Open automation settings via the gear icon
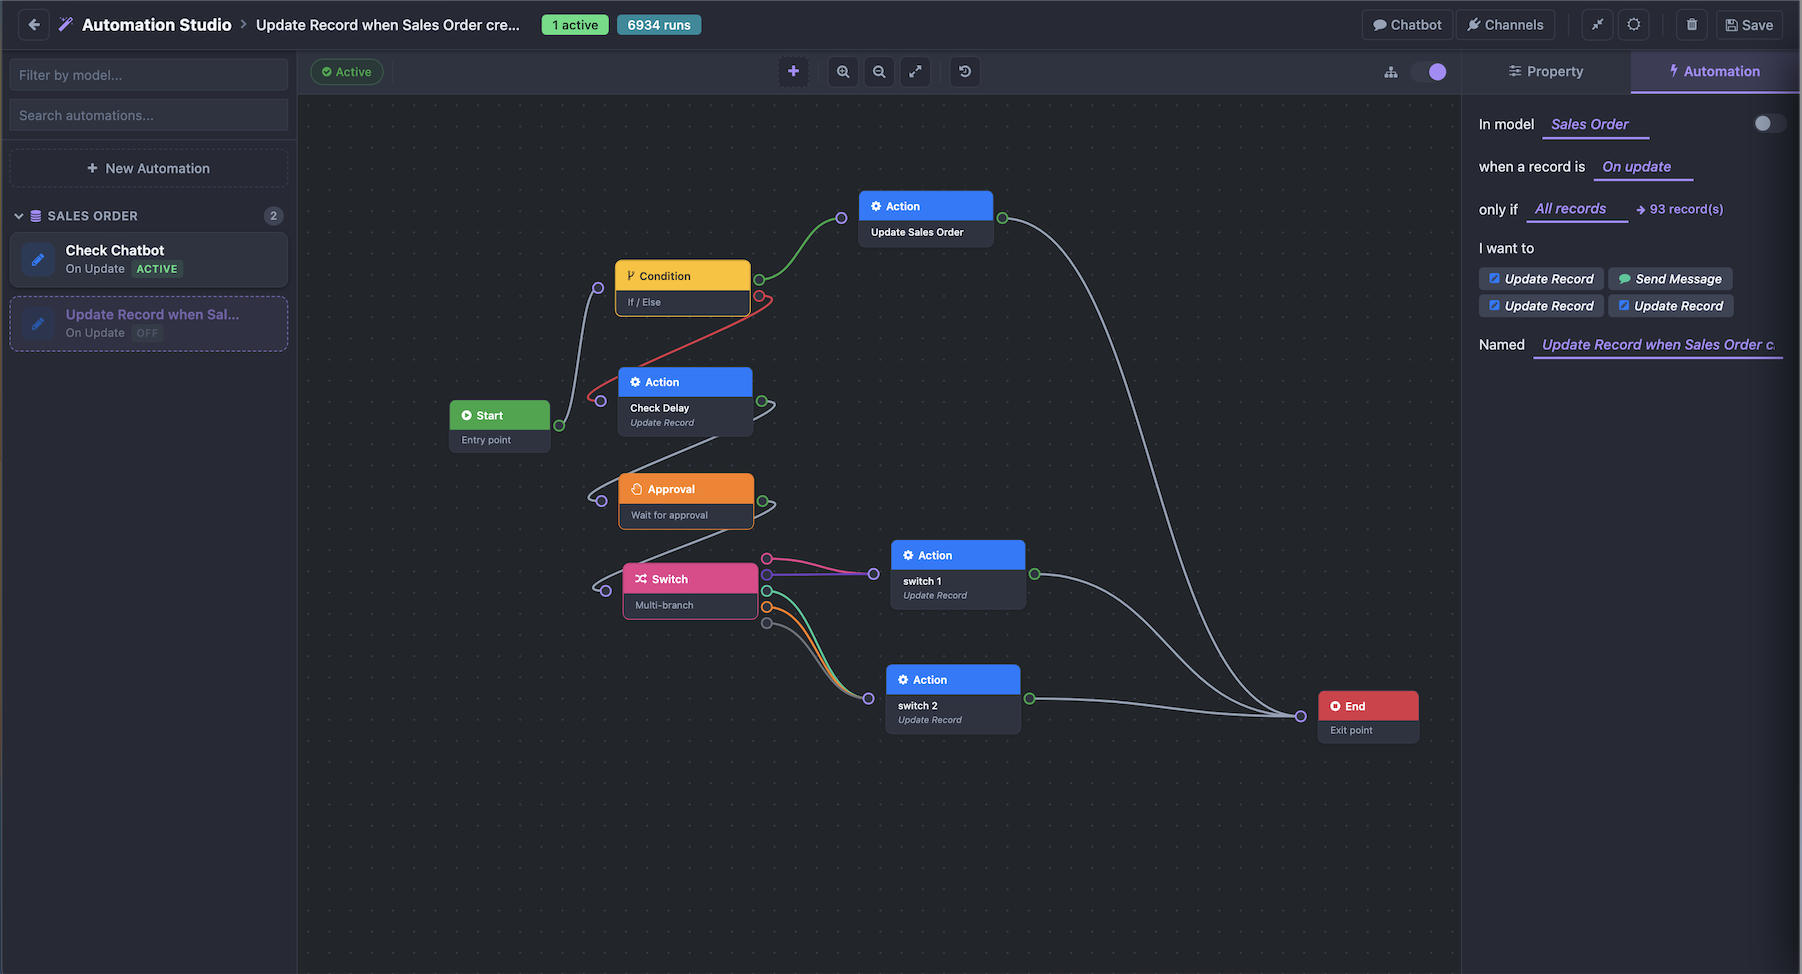 [x=1634, y=24]
